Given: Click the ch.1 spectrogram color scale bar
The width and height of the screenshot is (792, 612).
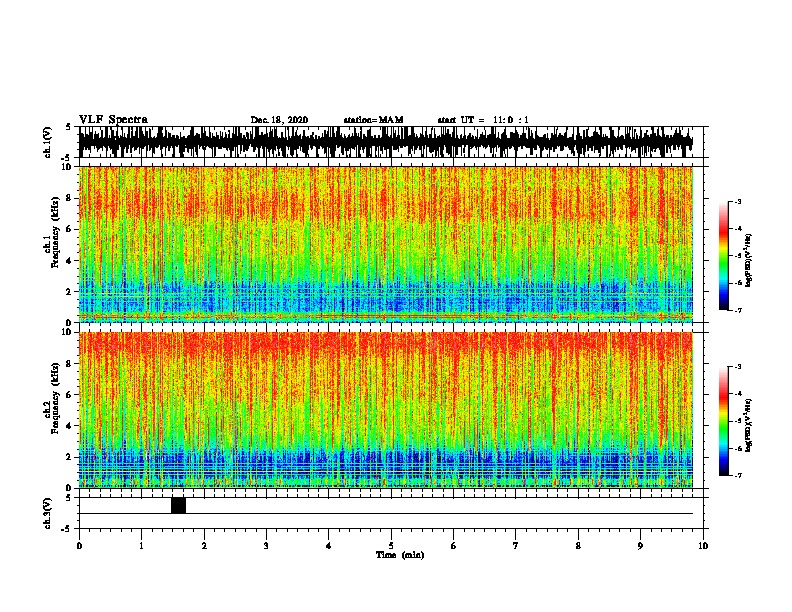Looking at the screenshot, I should pos(724,256).
